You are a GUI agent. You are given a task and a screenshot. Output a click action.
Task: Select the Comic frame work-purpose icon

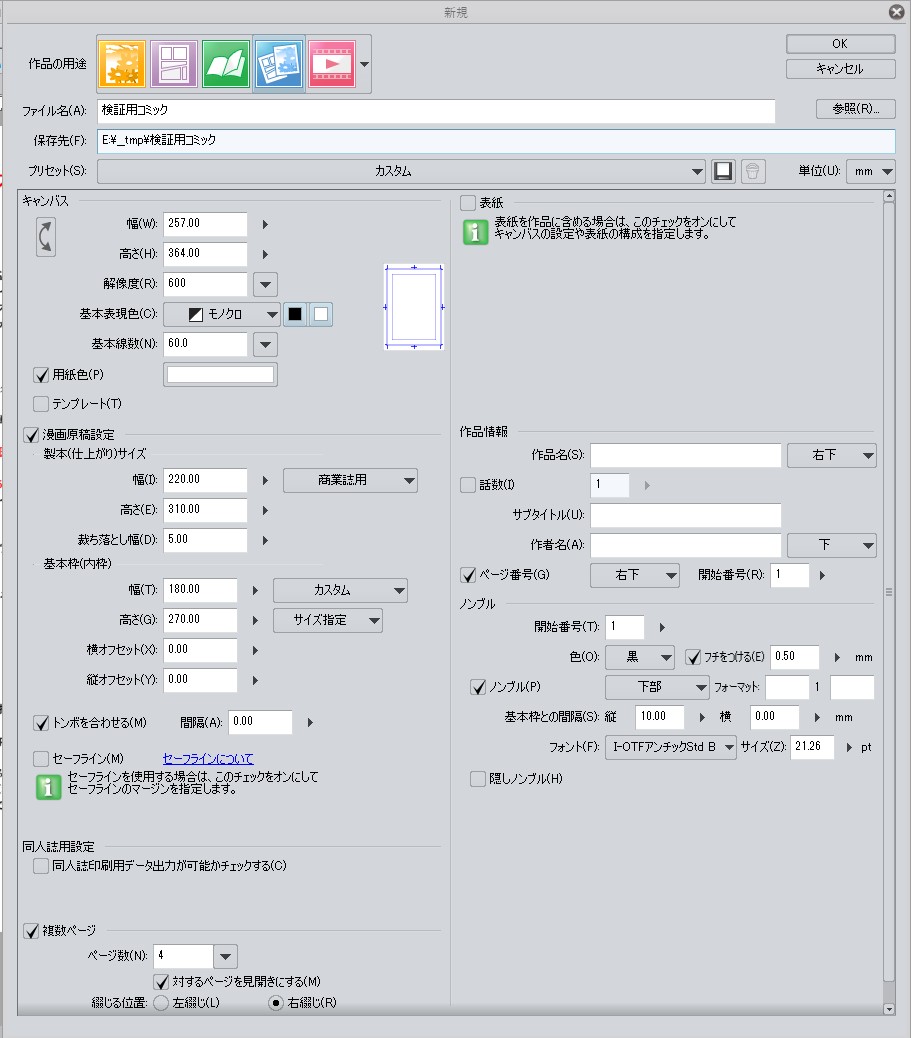pos(174,64)
